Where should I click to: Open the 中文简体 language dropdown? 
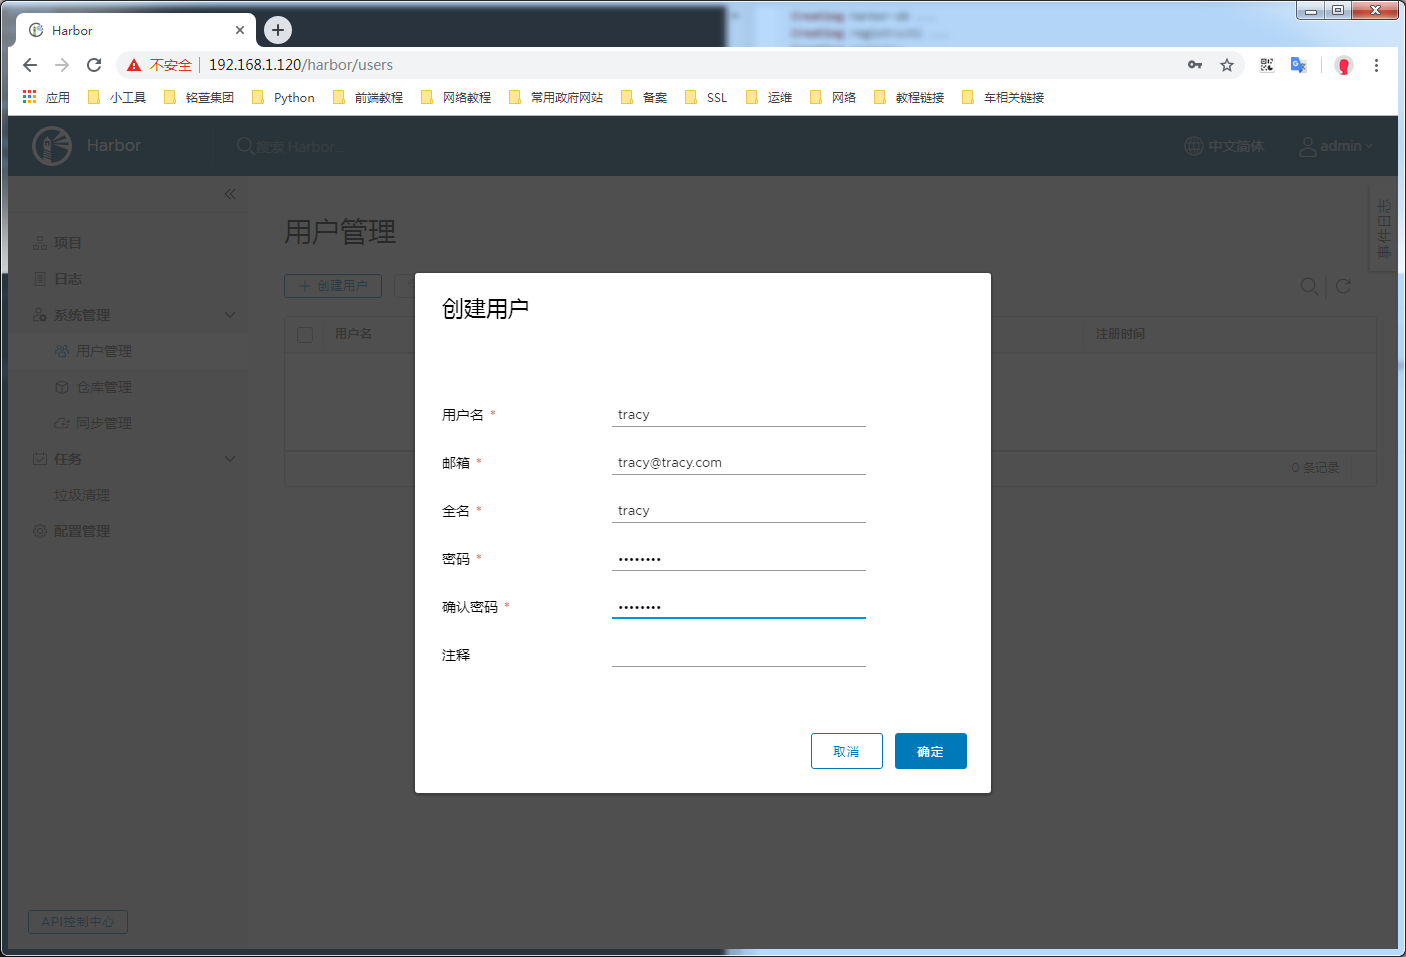[x=1224, y=146]
